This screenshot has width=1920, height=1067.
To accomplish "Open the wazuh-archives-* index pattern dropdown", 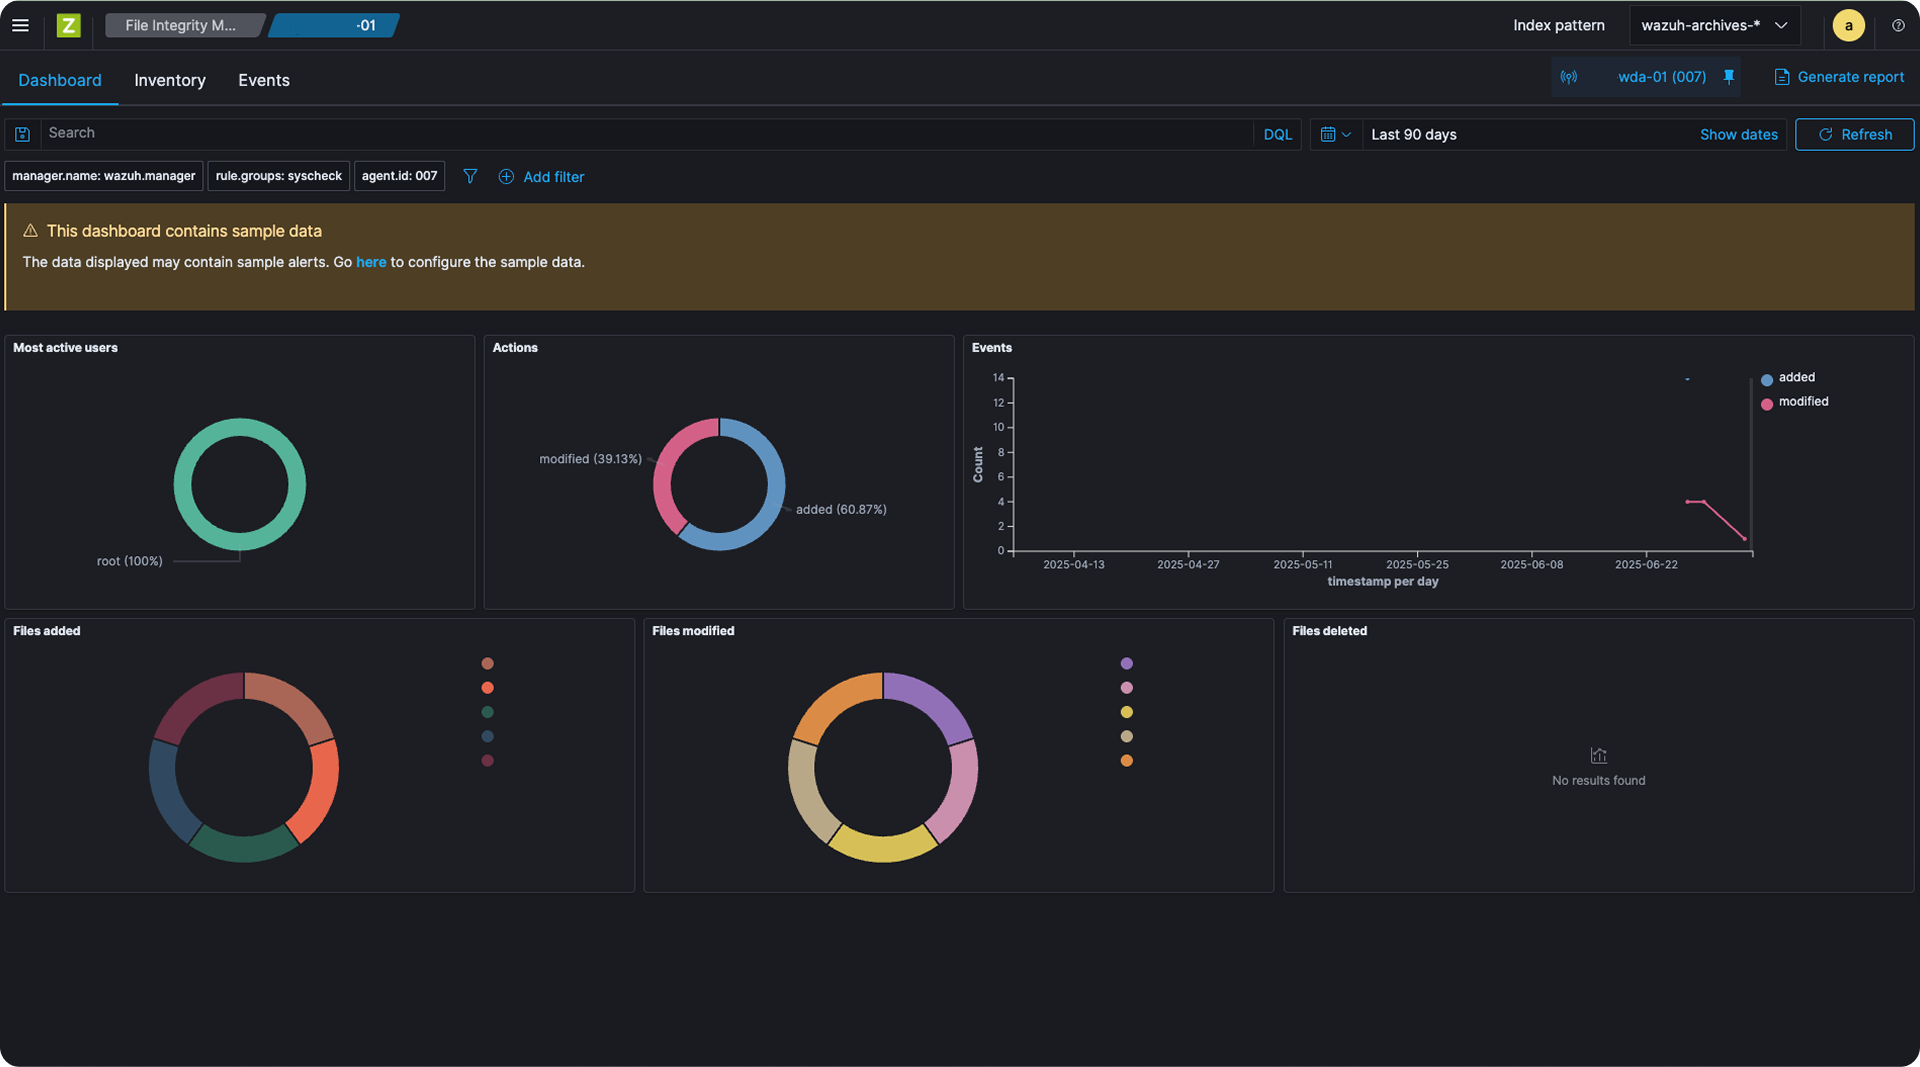I will click(x=1714, y=26).
